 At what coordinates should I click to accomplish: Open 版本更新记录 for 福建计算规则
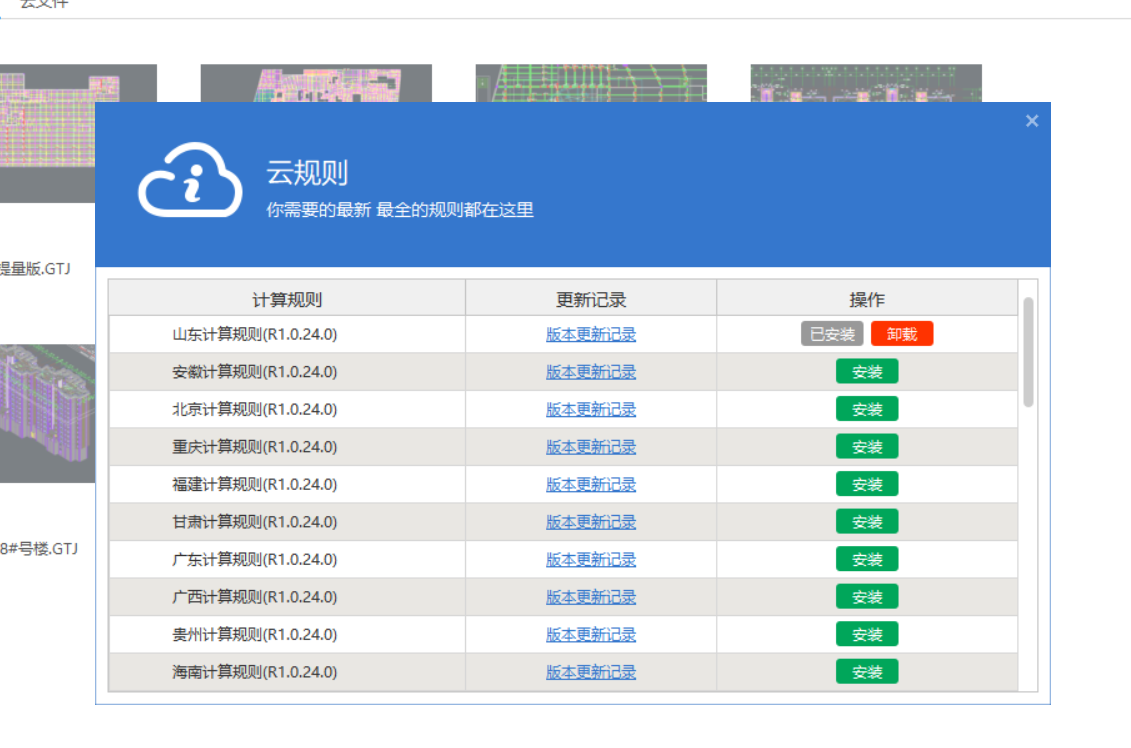[591, 484]
